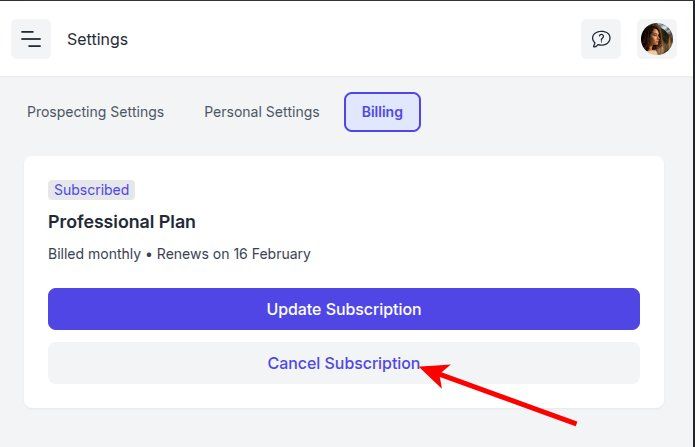Click the red arrow annotation tip
Image resolution: width=695 pixels, height=447 pixels.
[x=423, y=368]
